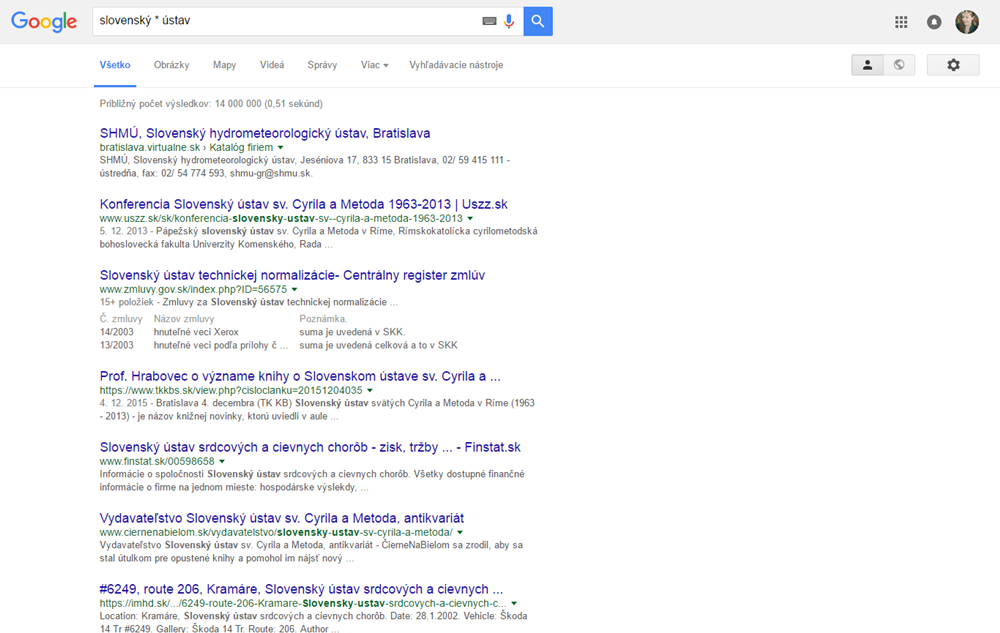
Task: Show private results with the person icon
Action: coord(867,65)
